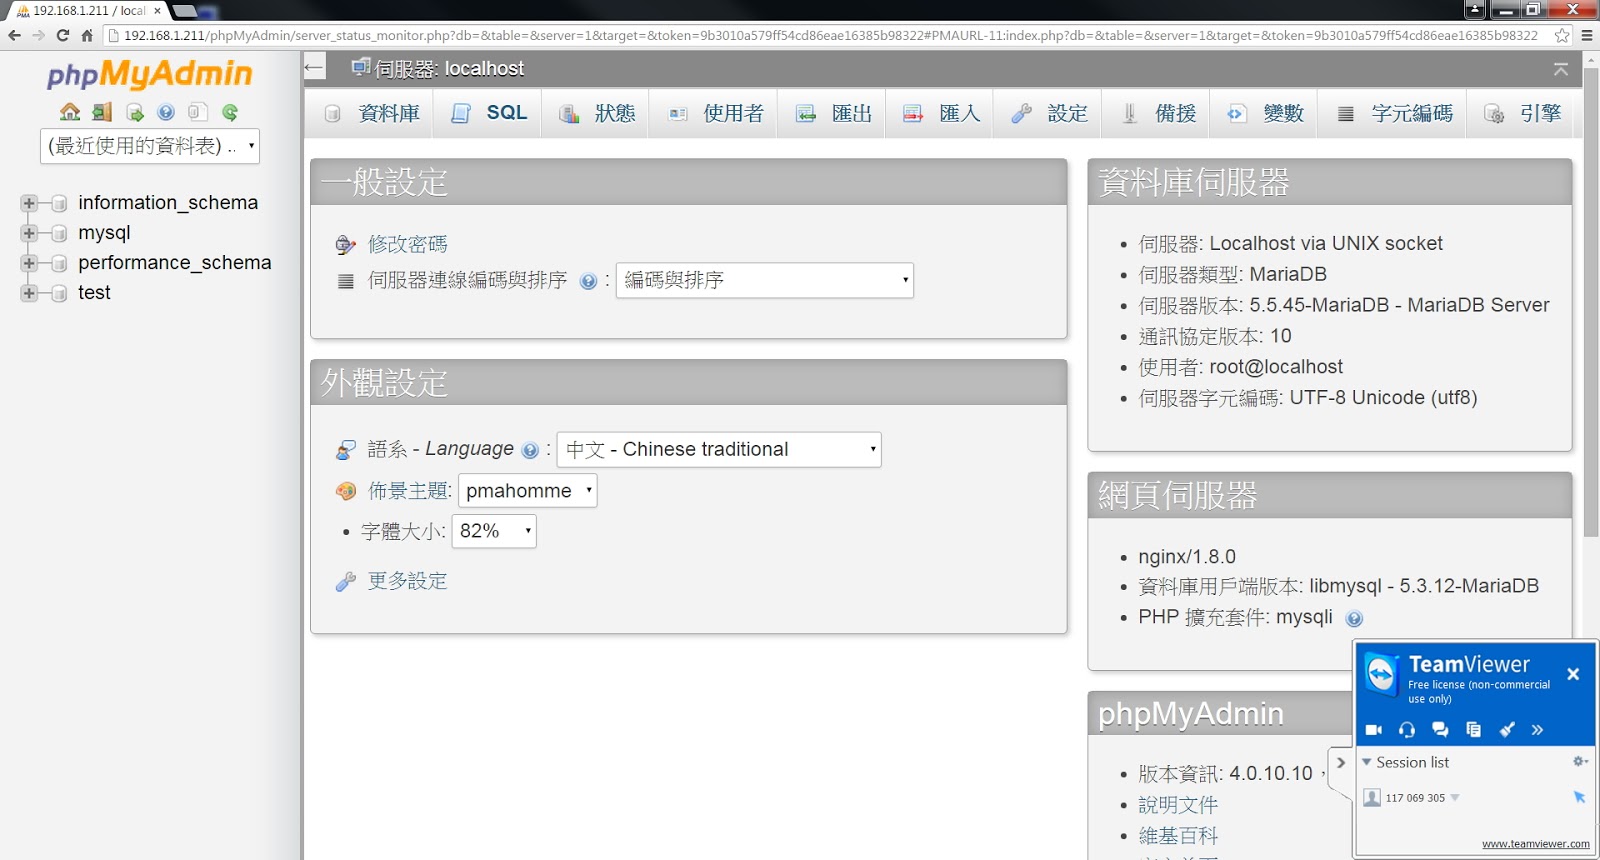Click the help icon beside Language

pos(530,450)
